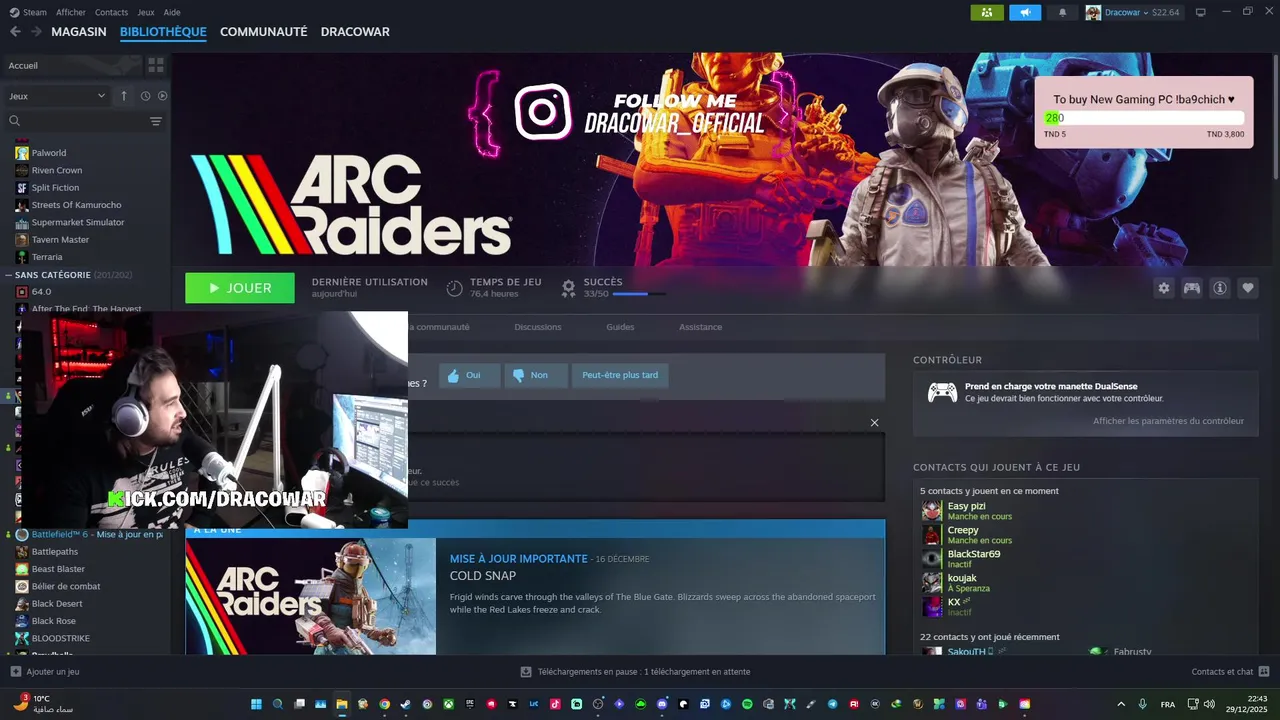This screenshot has width=1280, height=720.
Task: Open Windows Start menu
Action: click(x=256, y=704)
